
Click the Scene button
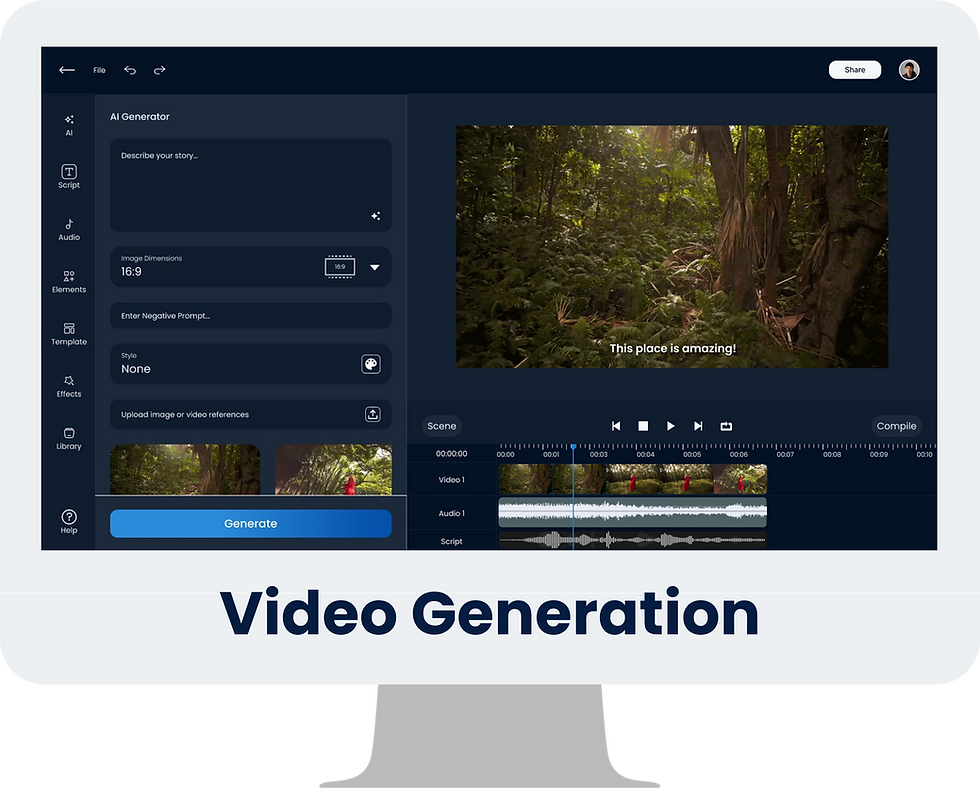point(442,426)
